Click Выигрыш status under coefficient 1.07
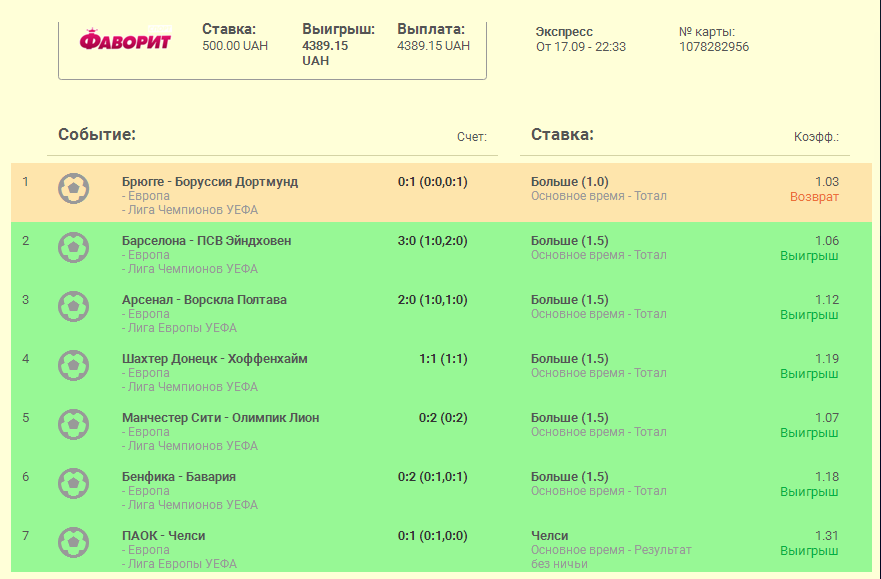This screenshot has height=579, width=881. (x=809, y=433)
